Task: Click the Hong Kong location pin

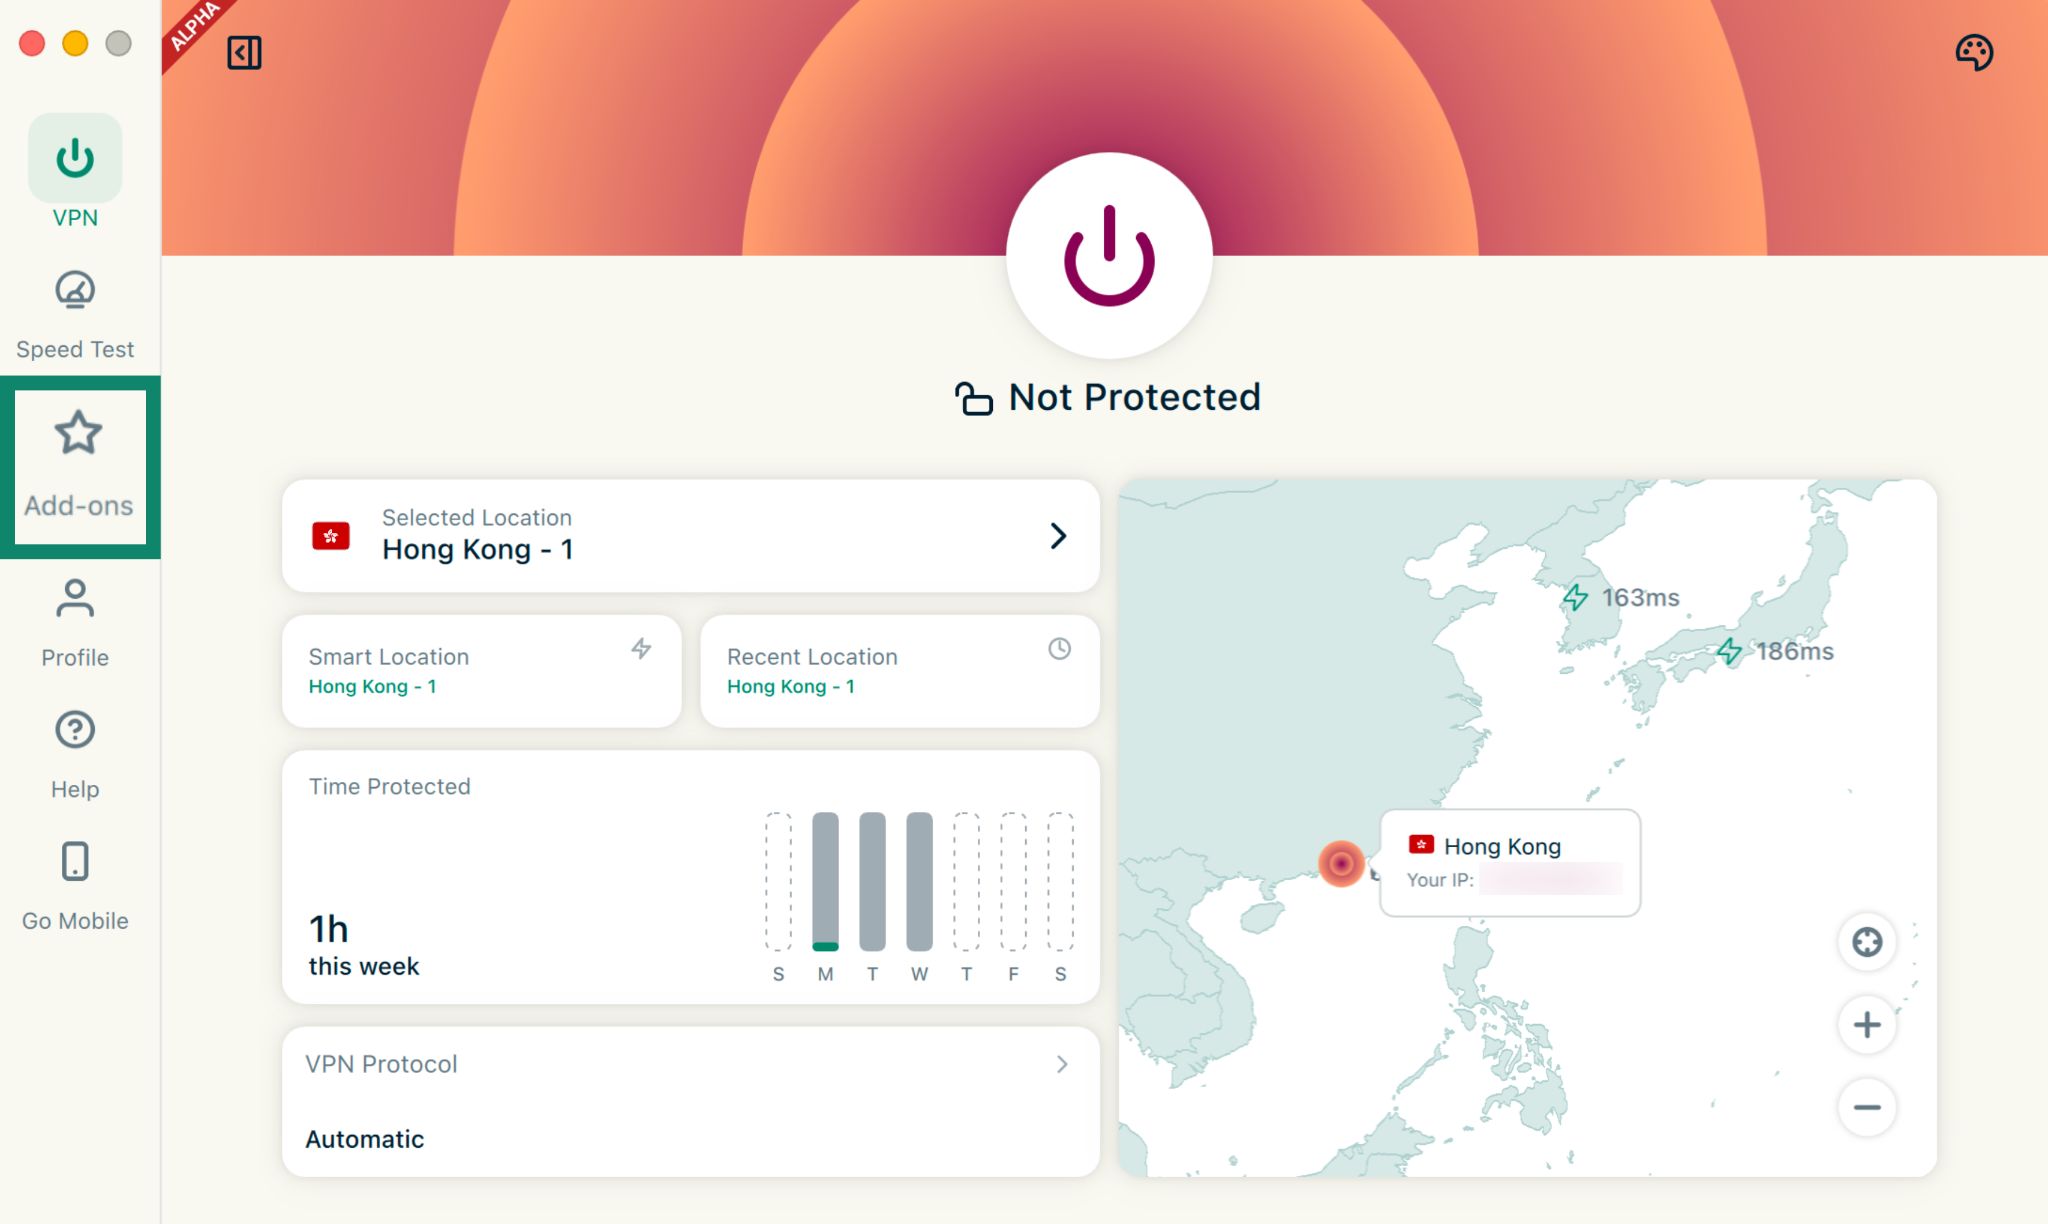Action: point(1341,863)
